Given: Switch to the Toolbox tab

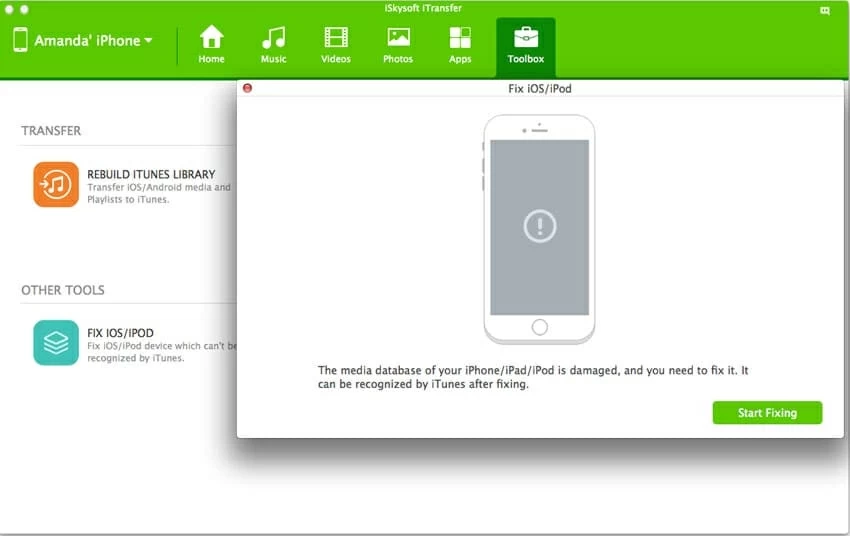Looking at the screenshot, I should pos(525,45).
